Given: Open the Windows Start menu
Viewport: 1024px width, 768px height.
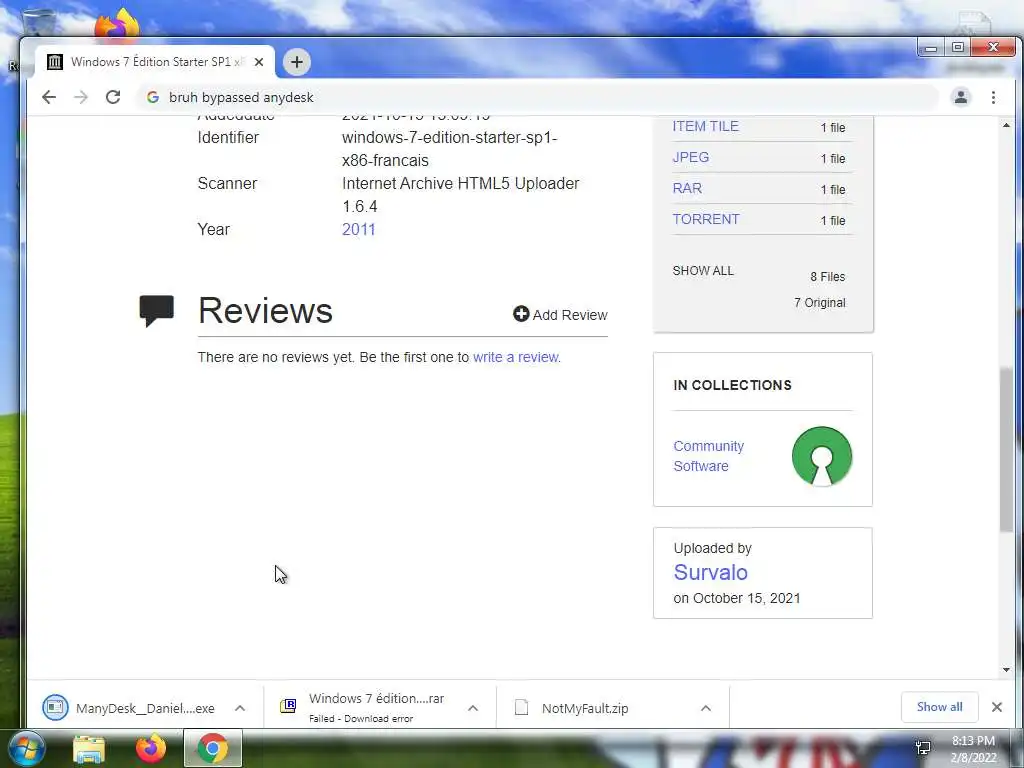Looking at the screenshot, I should [25, 748].
